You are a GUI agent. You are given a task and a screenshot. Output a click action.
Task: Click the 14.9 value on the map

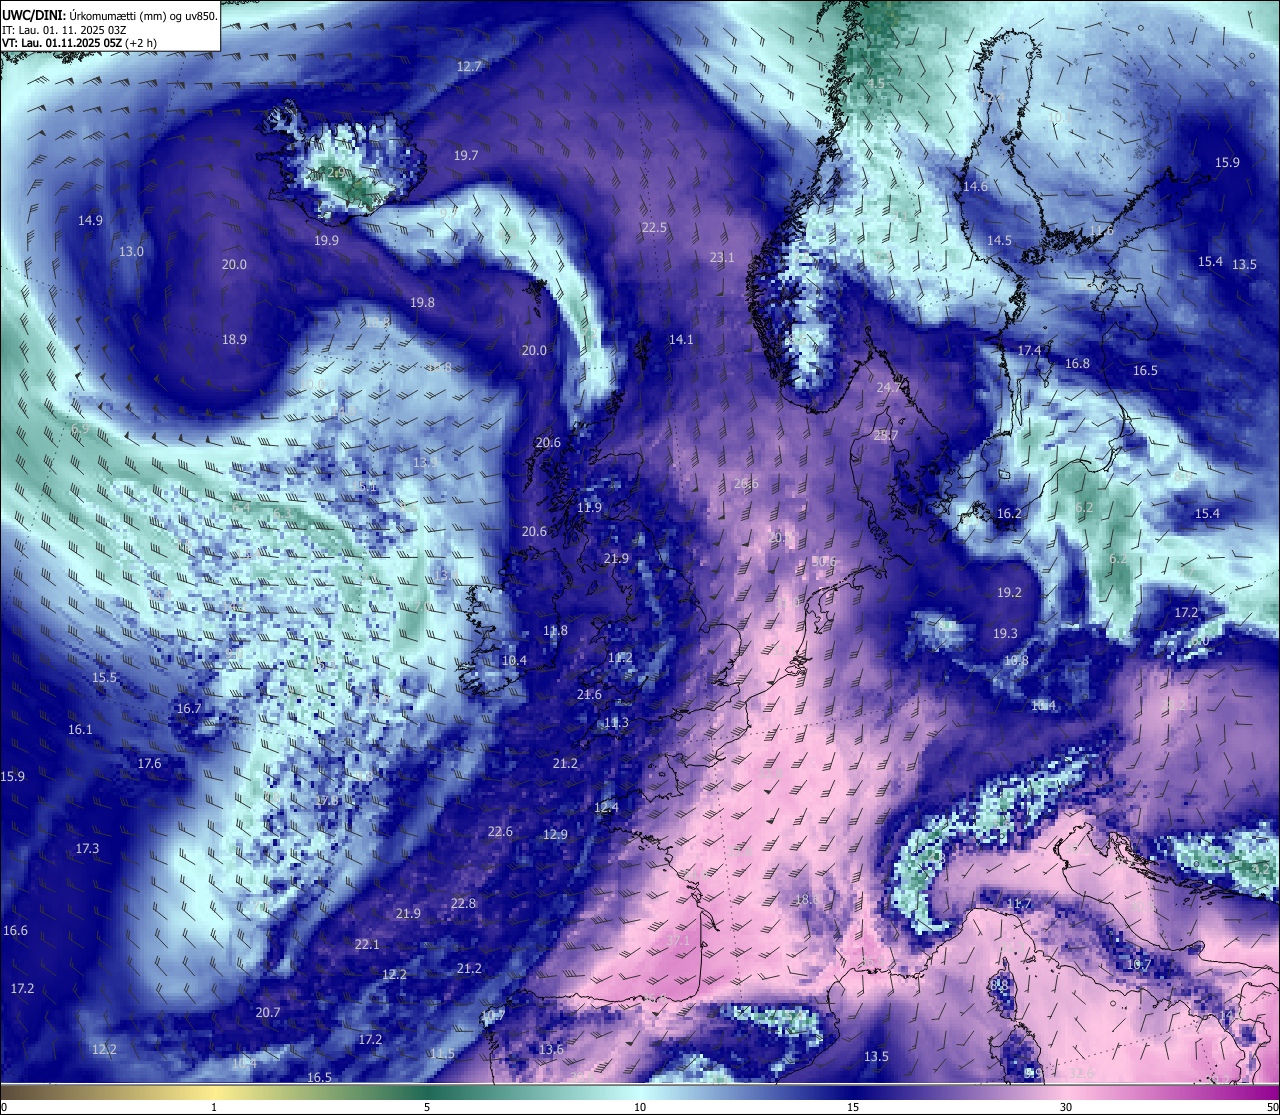pyautogui.click(x=90, y=221)
